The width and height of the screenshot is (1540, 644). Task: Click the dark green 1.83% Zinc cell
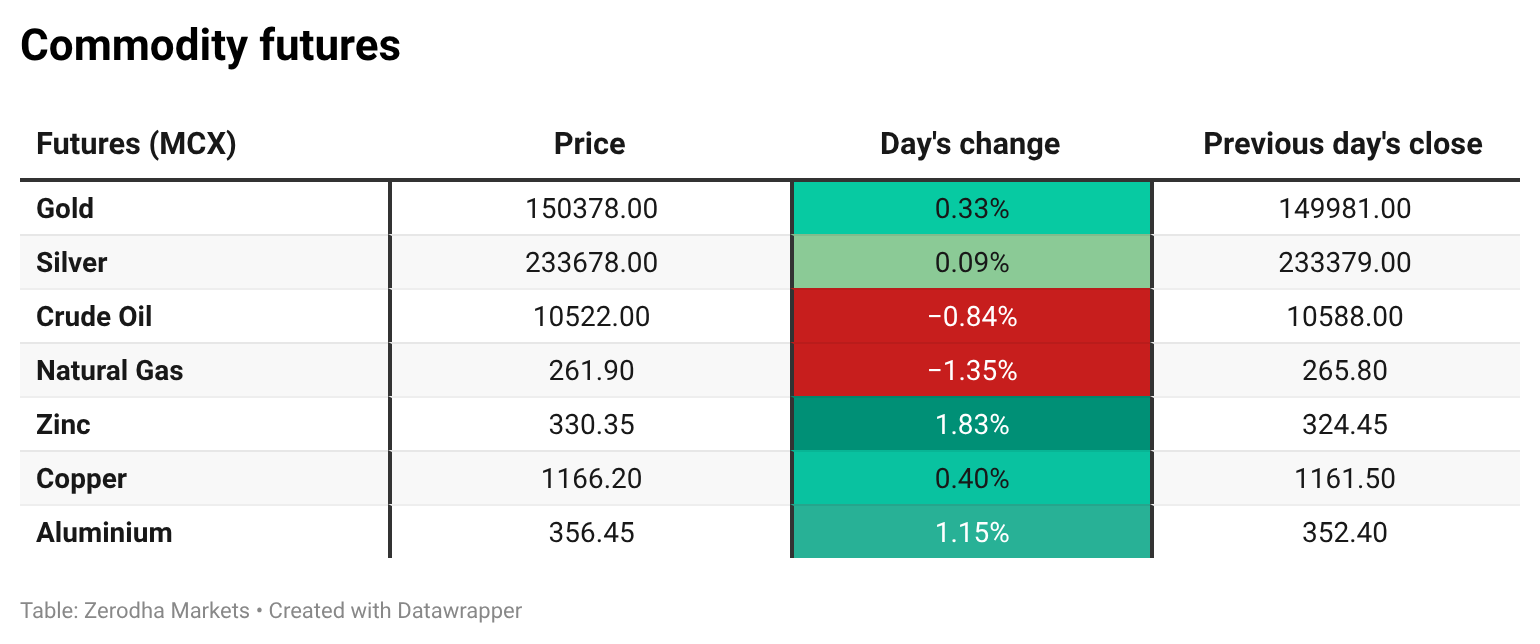(972, 425)
